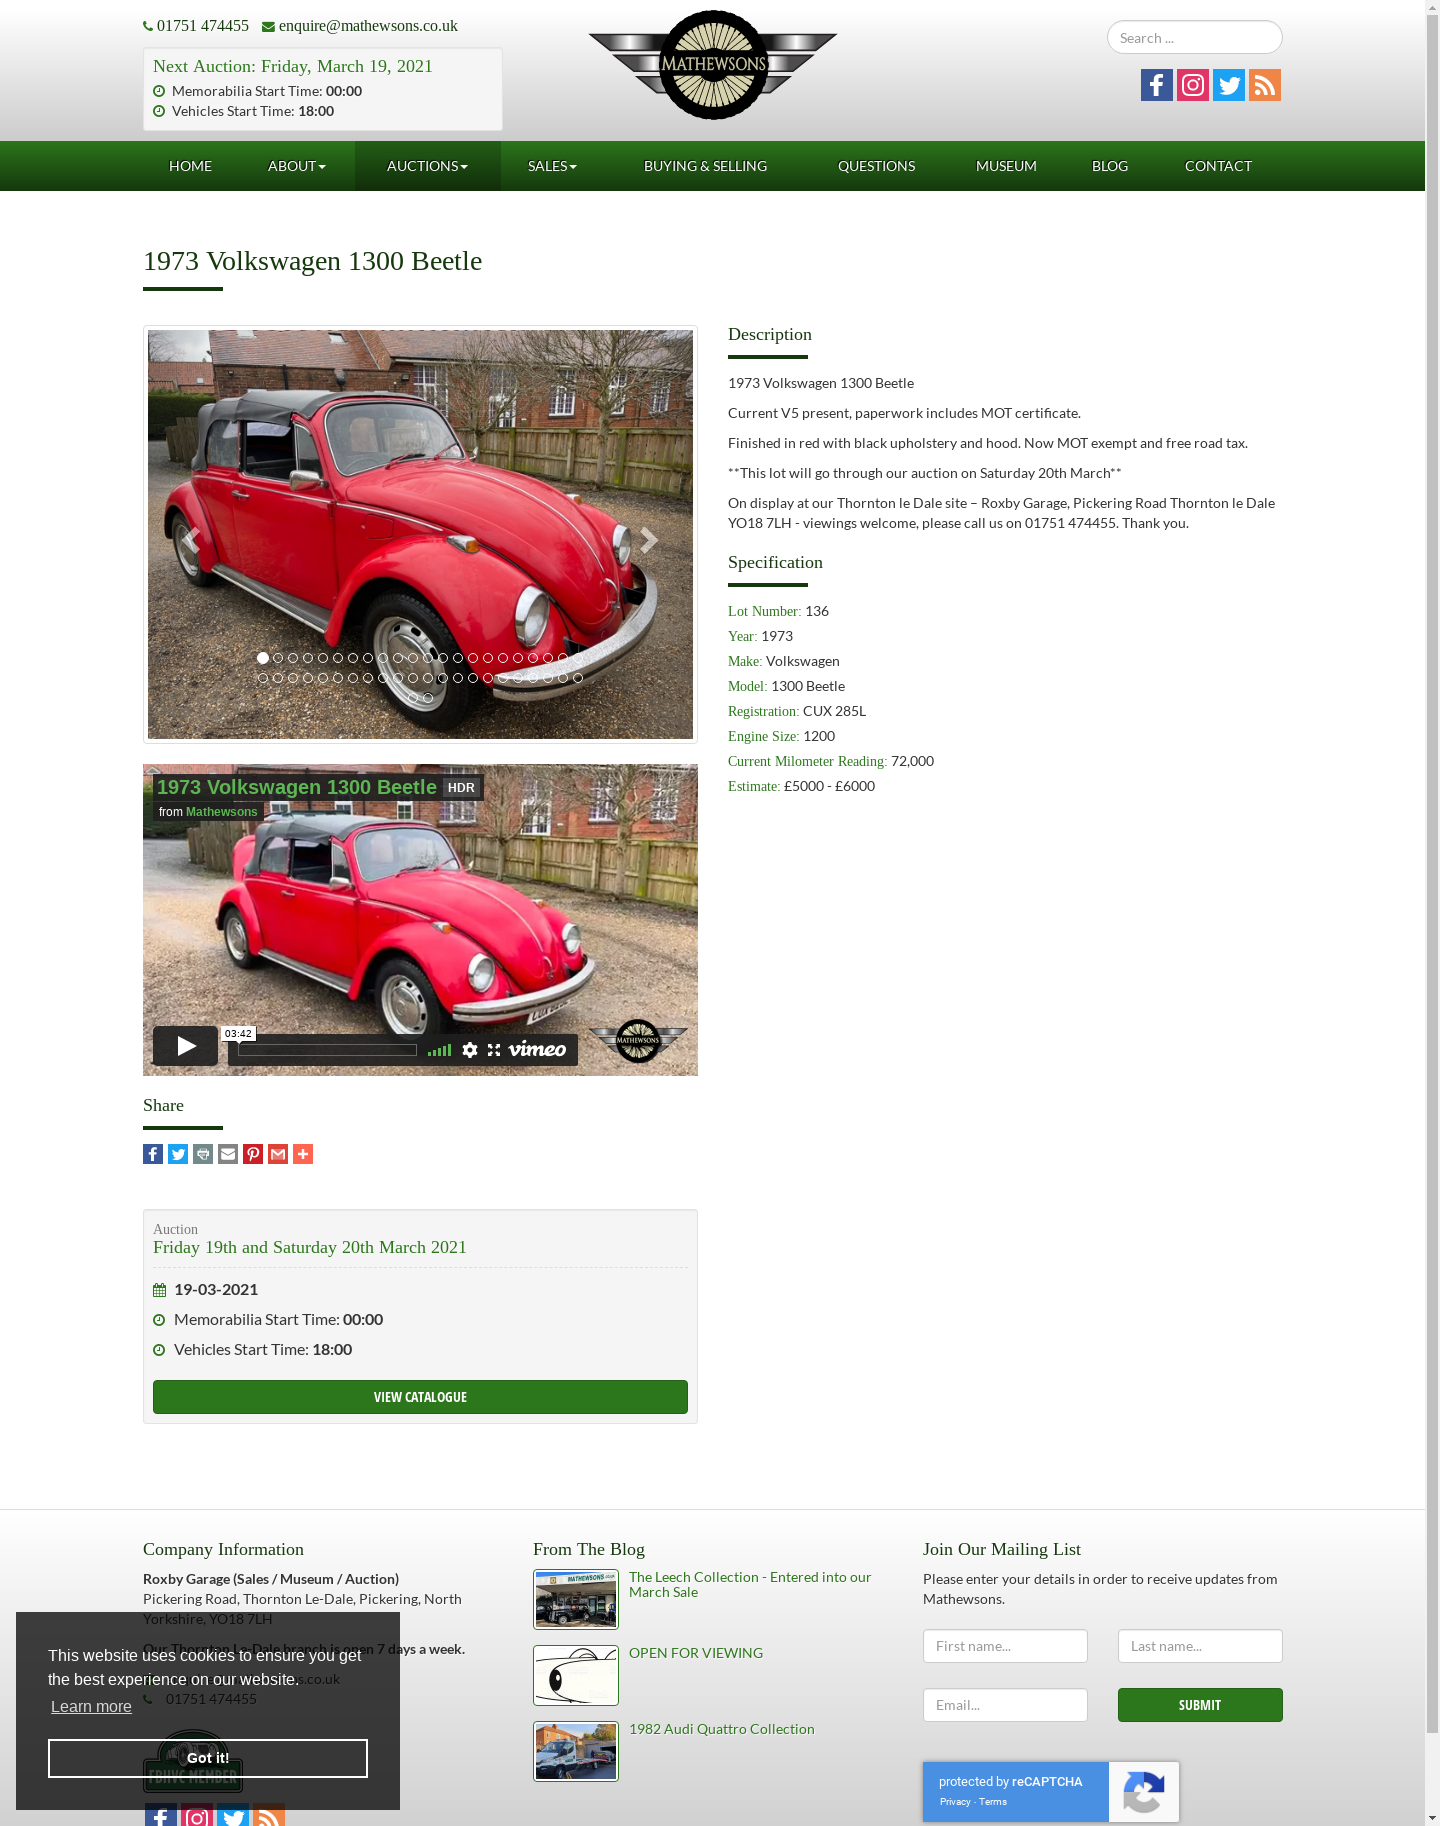Expand the About dropdown menu

pos(297,166)
